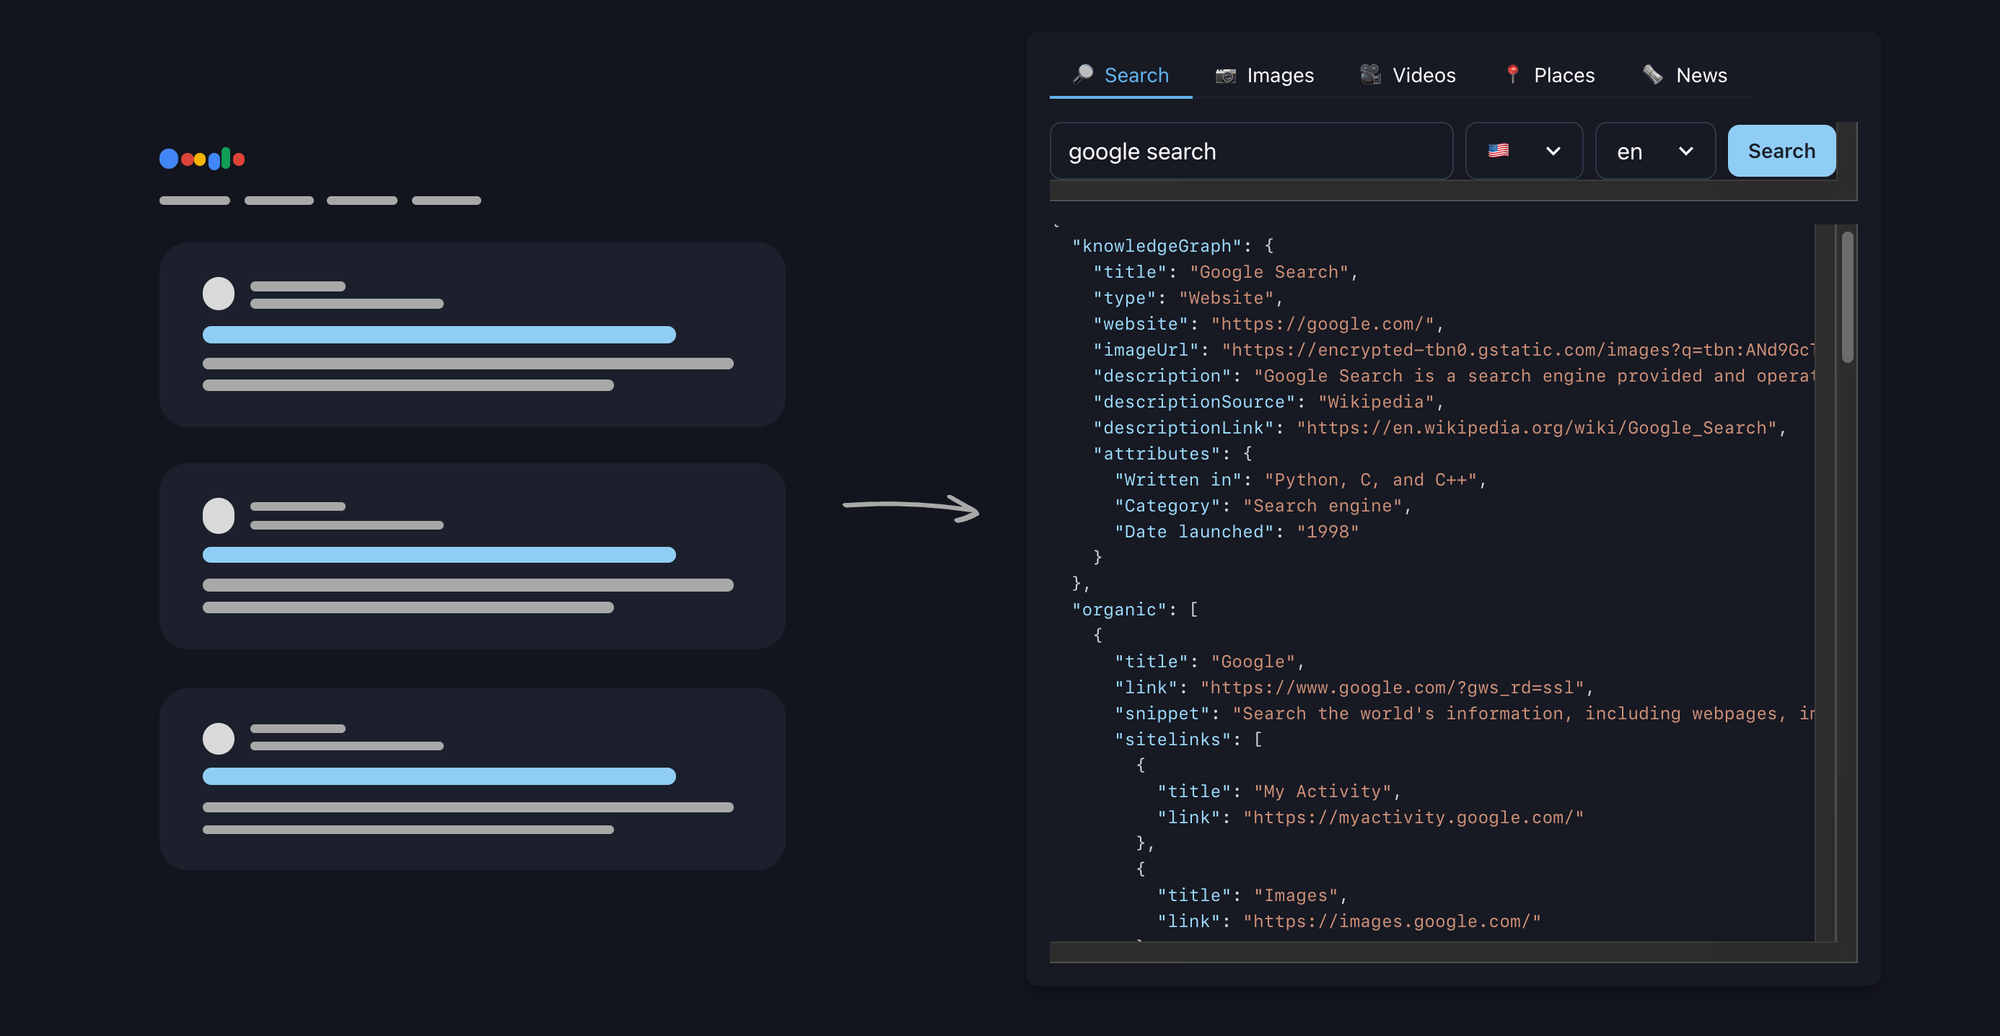Select the magnifying glass icon on Search tab
The width and height of the screenshot is (2000, 1036).
click(x=1081, y=74)
